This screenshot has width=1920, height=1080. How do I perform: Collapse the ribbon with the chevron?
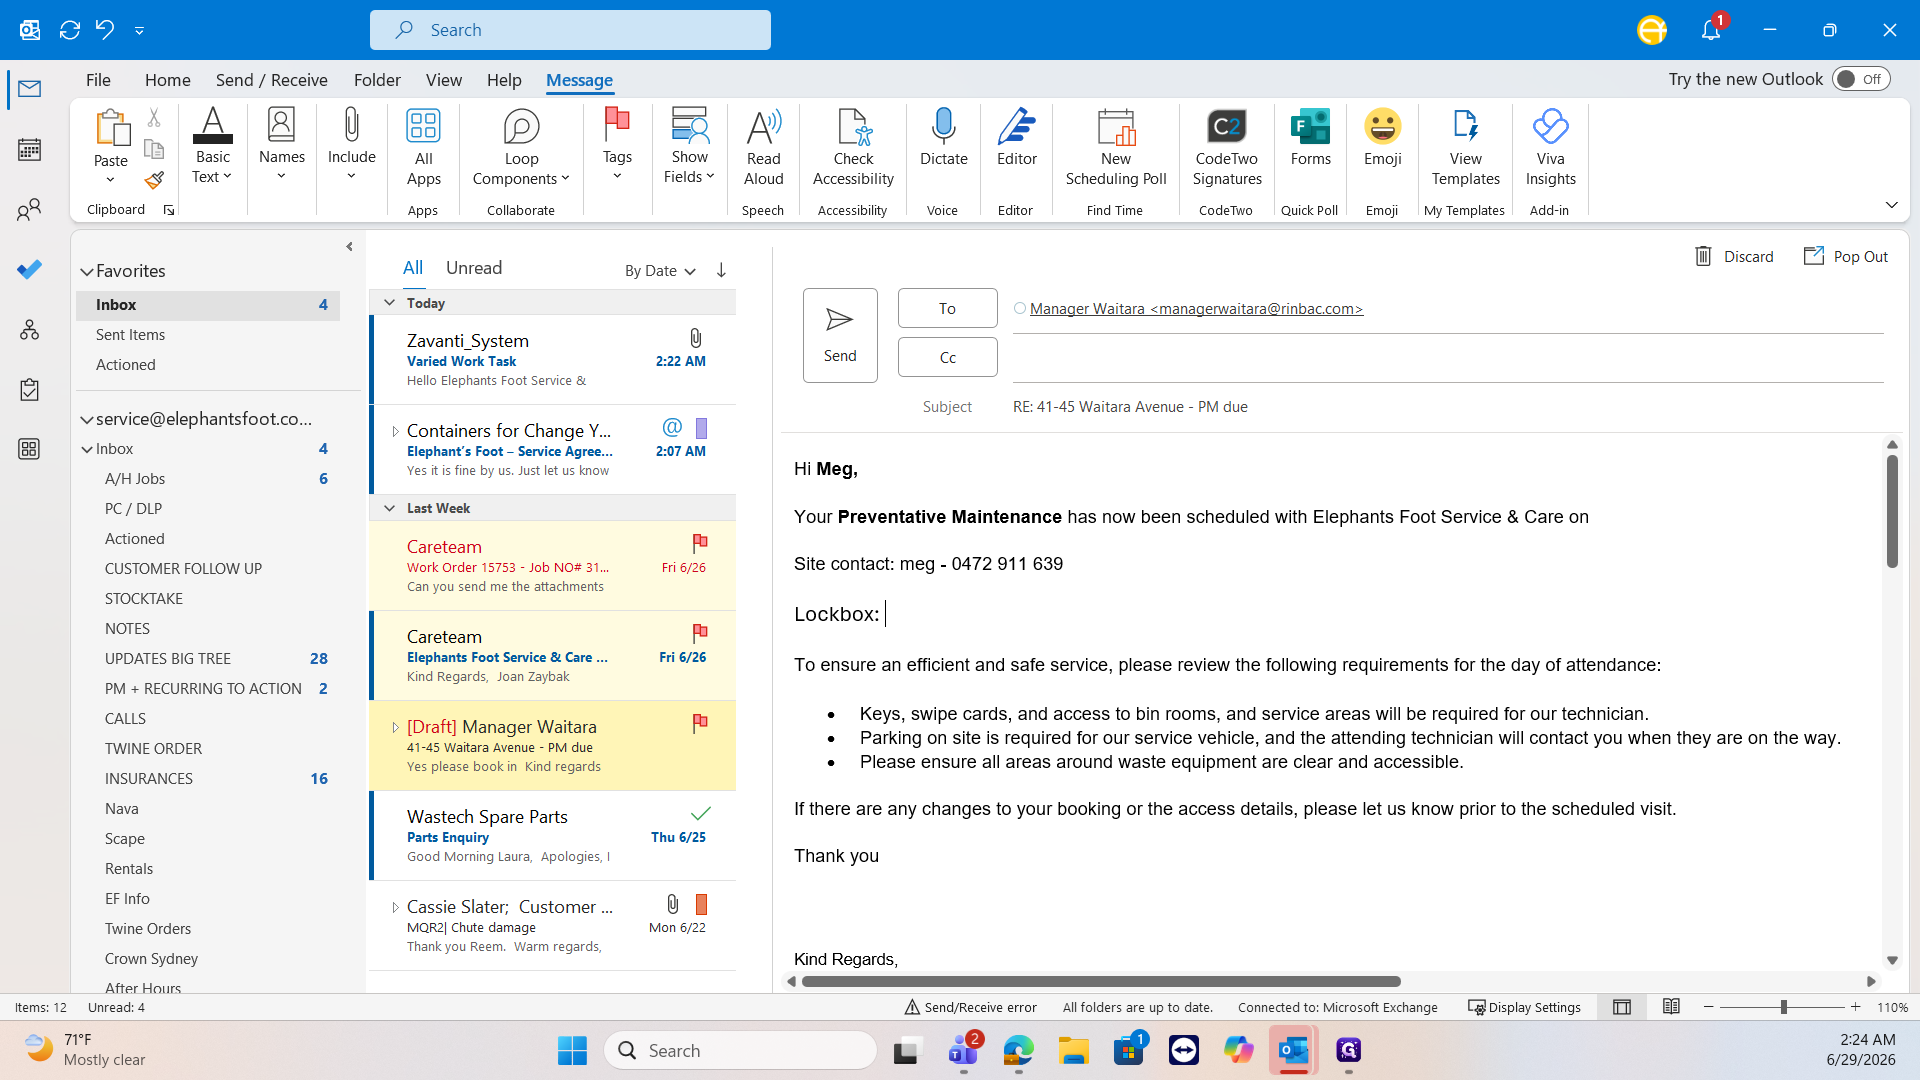coord(1891,205)
